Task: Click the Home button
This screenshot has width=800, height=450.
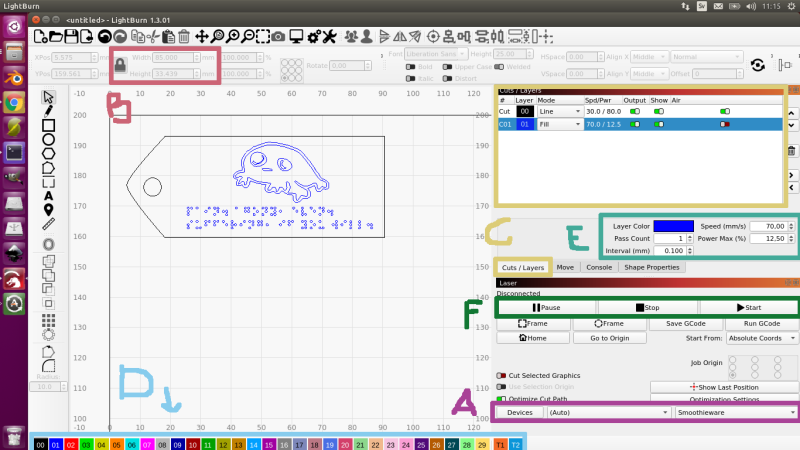Action: point(533,338)
